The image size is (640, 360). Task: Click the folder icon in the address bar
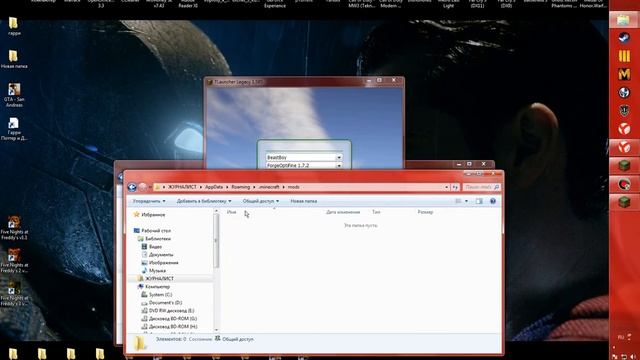[x=158, y=187]
